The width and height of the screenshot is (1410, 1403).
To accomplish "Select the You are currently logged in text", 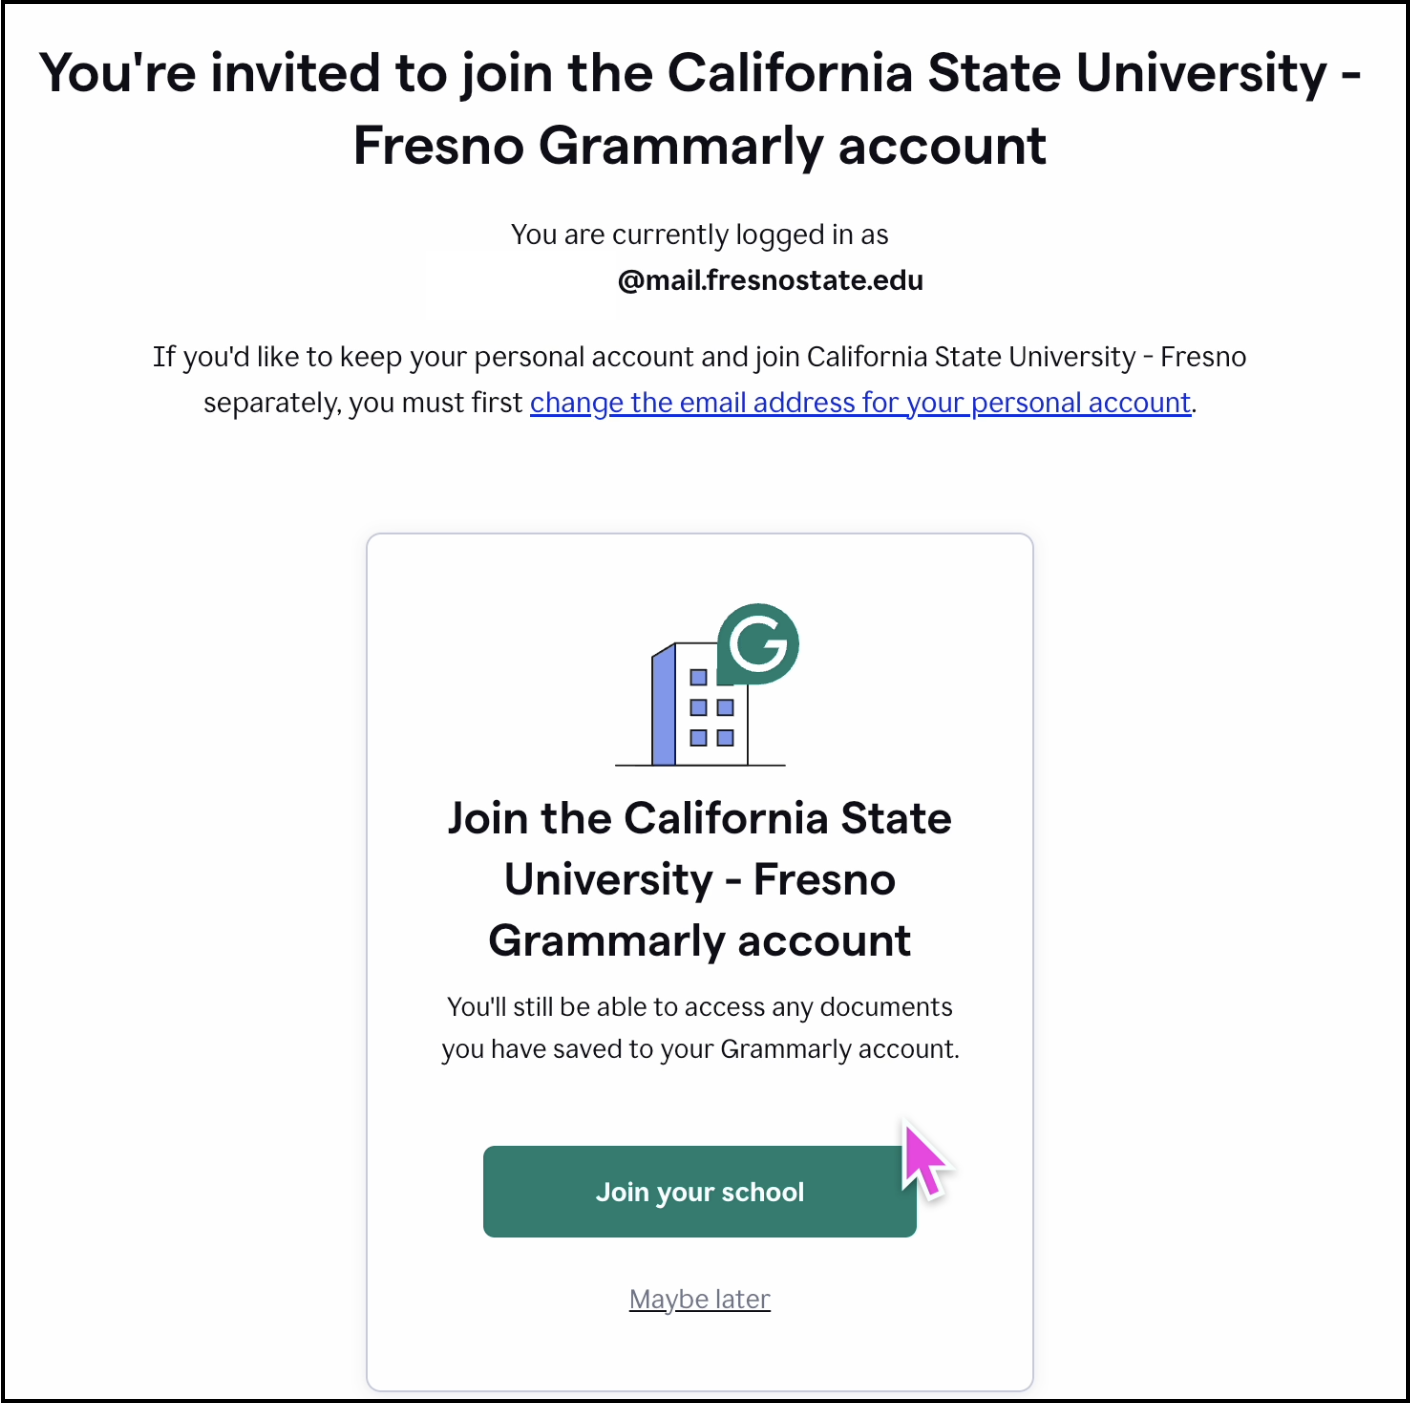I will point(699,234).
